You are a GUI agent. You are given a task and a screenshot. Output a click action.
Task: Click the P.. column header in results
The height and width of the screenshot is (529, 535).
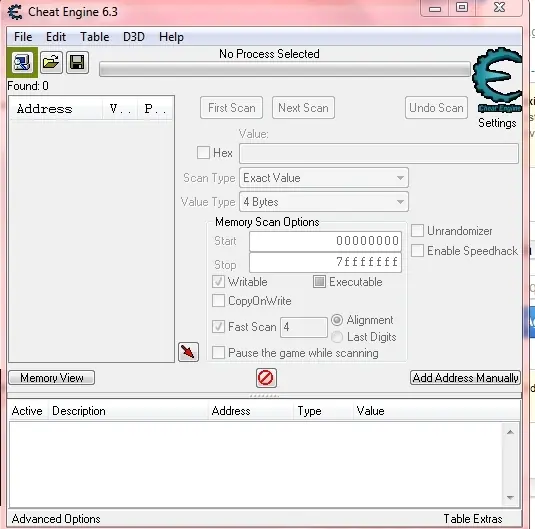155,109
